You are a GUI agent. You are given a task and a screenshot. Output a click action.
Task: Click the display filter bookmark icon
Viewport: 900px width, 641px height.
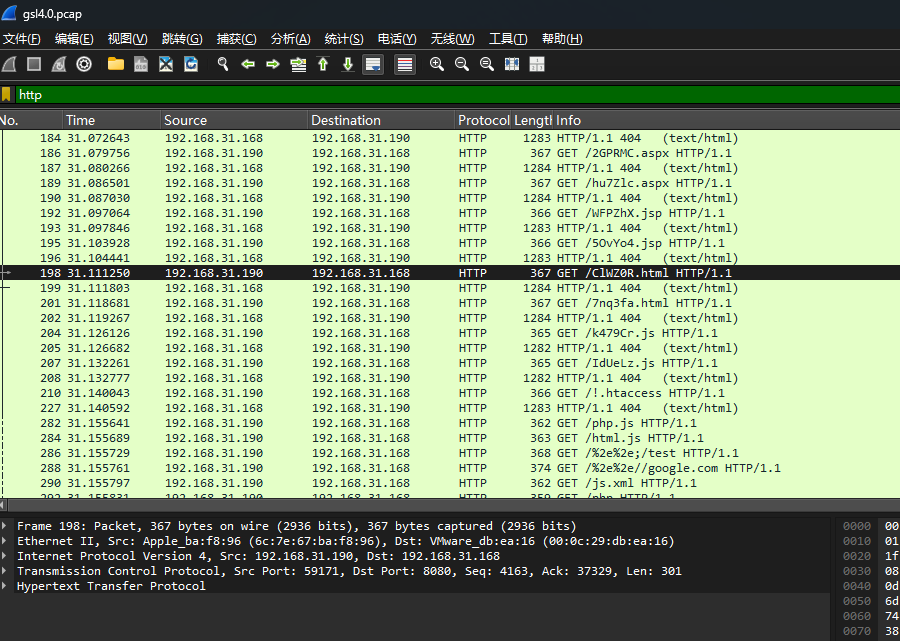point(7,95)
